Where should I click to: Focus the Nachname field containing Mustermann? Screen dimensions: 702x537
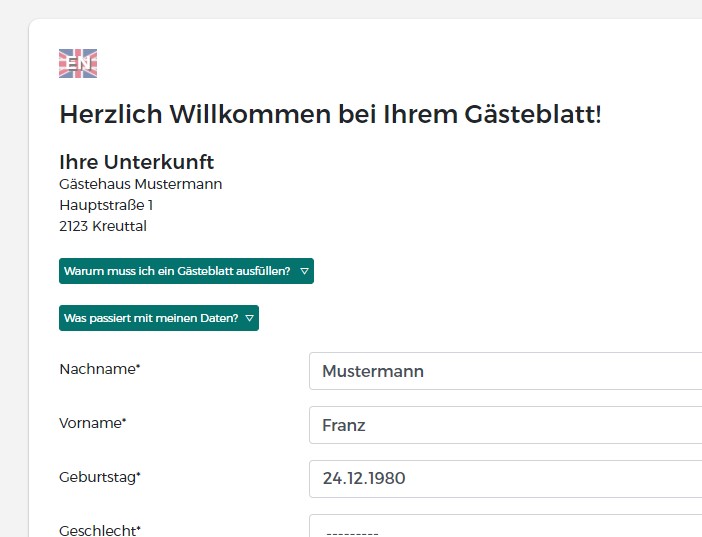tap(505, 371)
